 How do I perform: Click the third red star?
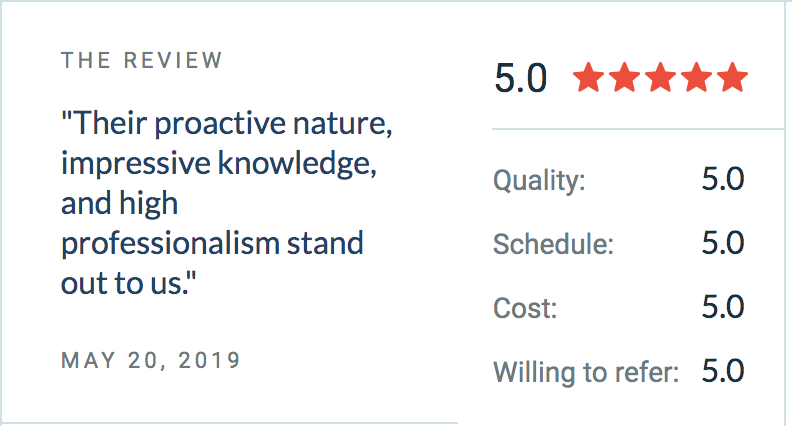[x=661, y=77]
